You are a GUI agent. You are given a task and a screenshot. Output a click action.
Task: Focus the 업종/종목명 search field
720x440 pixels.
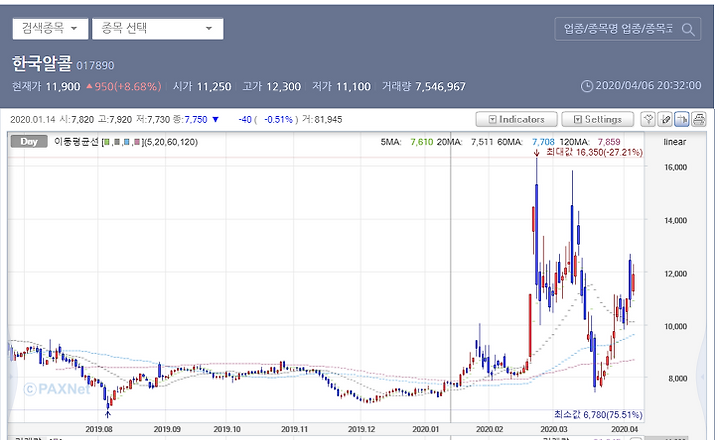click(618, 29)
